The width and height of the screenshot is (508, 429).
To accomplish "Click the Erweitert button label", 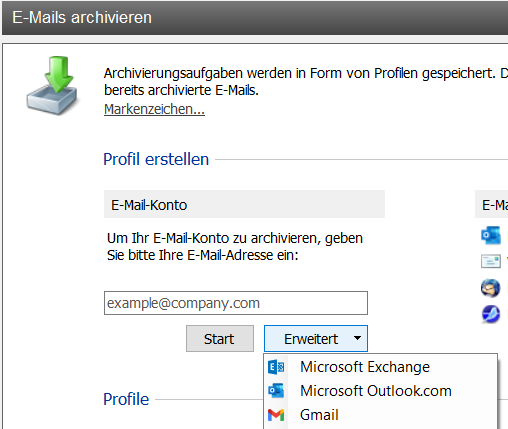I will pos(311,339).
